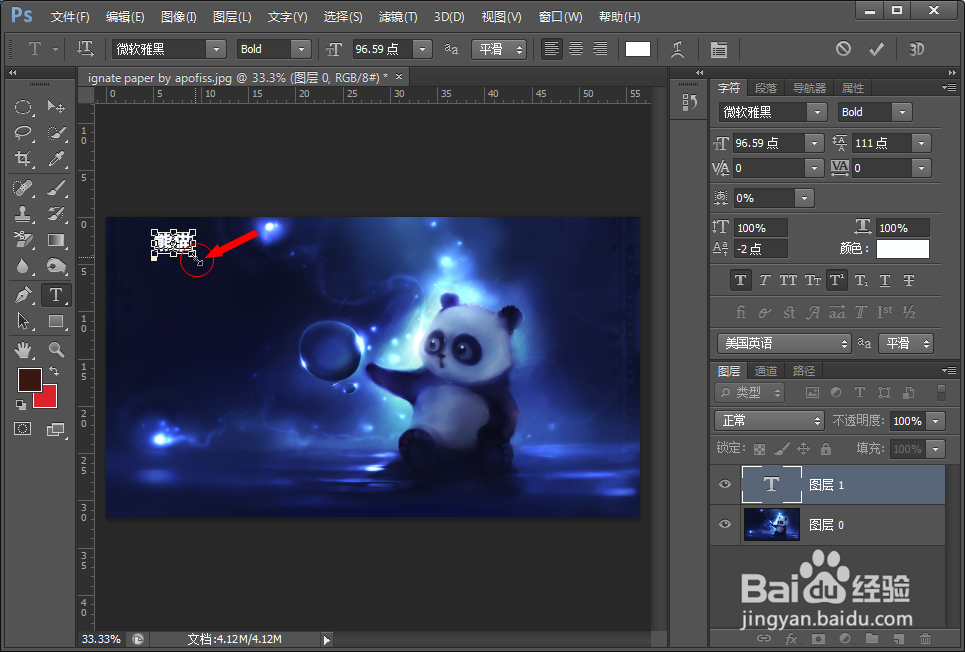The image size is (965, 652).
Task: Toggle Character and Paragraph panels
Action: click(718, 49)
